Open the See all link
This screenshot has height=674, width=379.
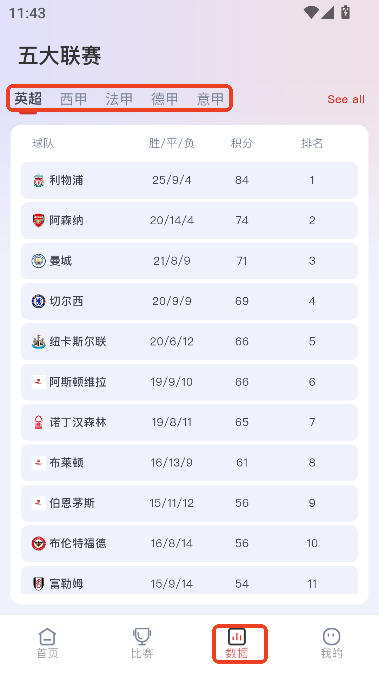346,99
